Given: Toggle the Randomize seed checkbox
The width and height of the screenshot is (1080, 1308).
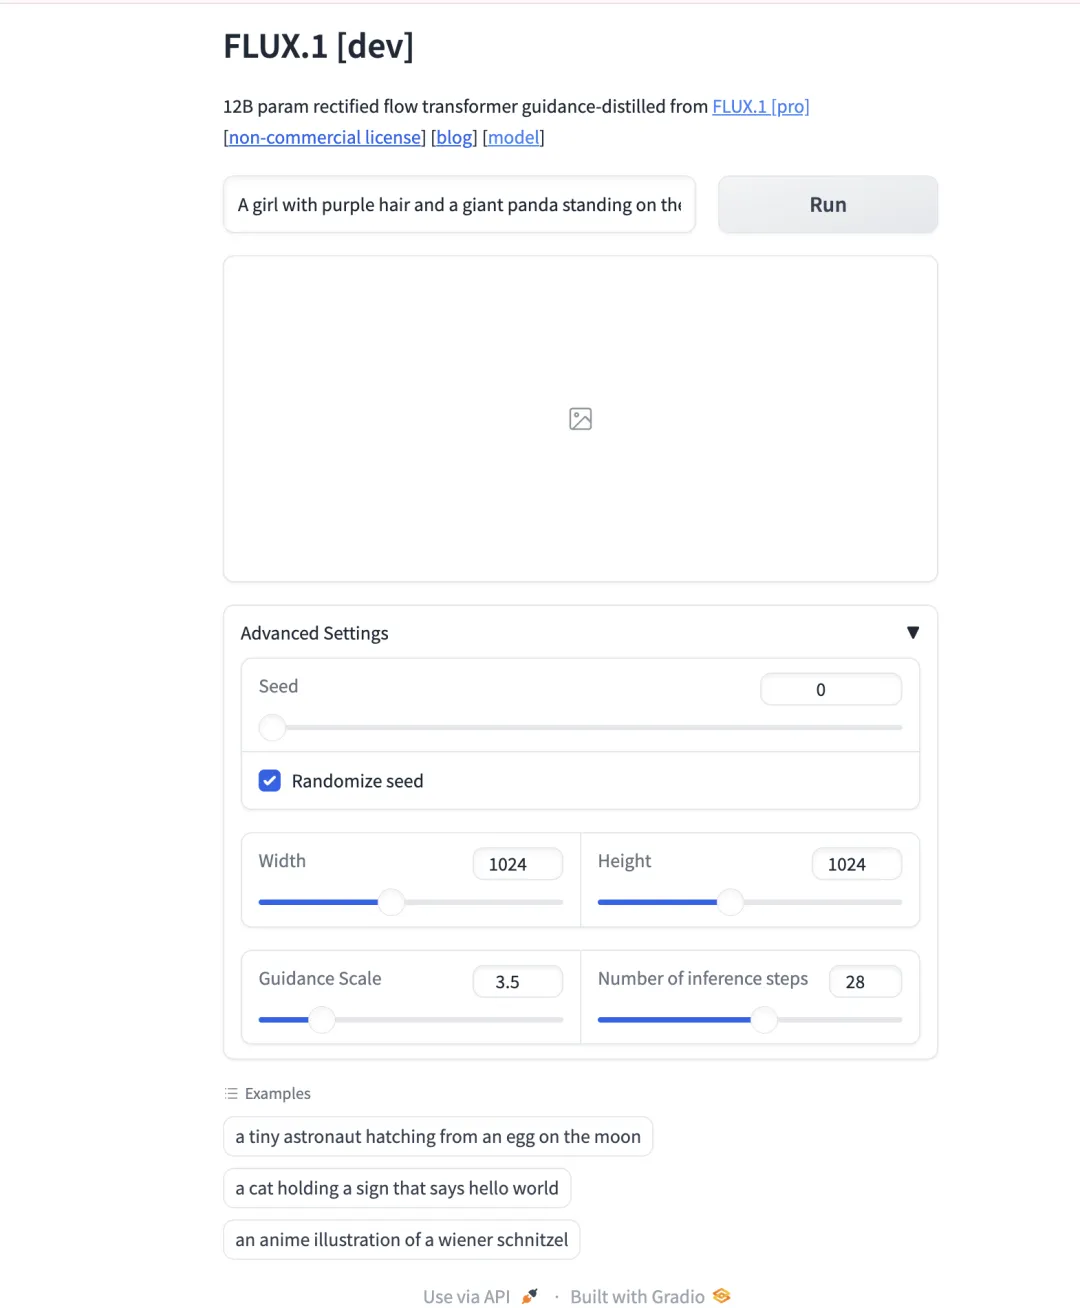Looking at the screenshot, I should click(270, 781).
